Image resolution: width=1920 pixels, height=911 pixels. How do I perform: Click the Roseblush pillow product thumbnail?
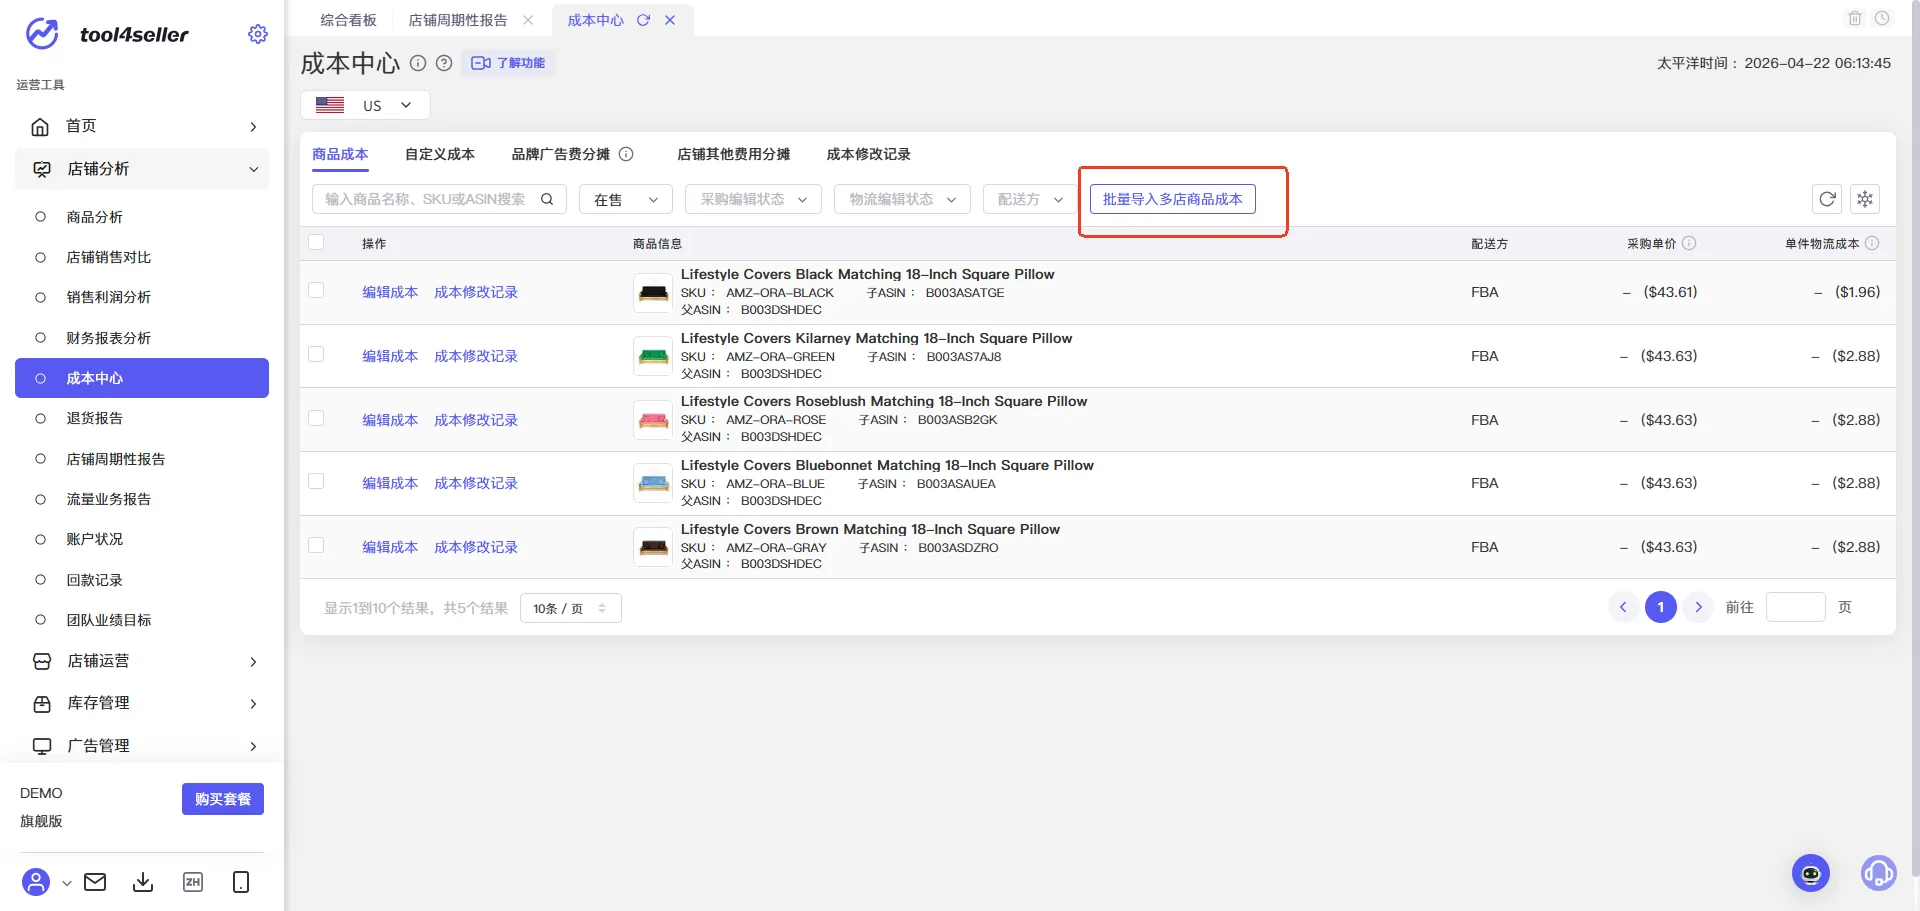[x=653, y=420]
